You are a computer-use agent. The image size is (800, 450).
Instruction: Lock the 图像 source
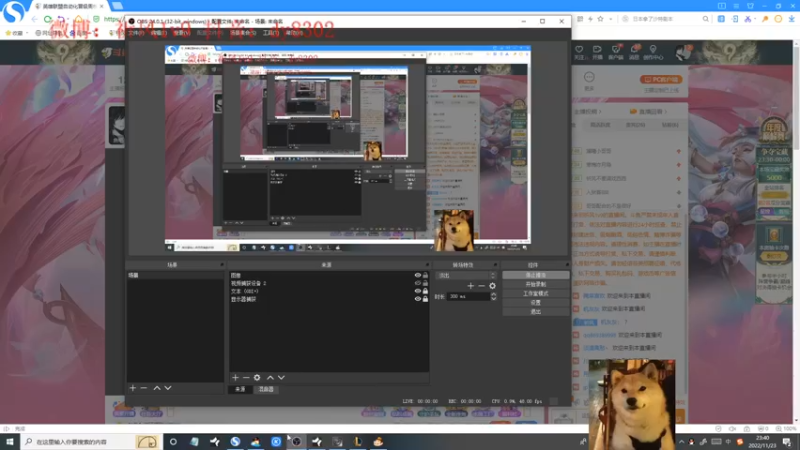(x=425, y=275)
